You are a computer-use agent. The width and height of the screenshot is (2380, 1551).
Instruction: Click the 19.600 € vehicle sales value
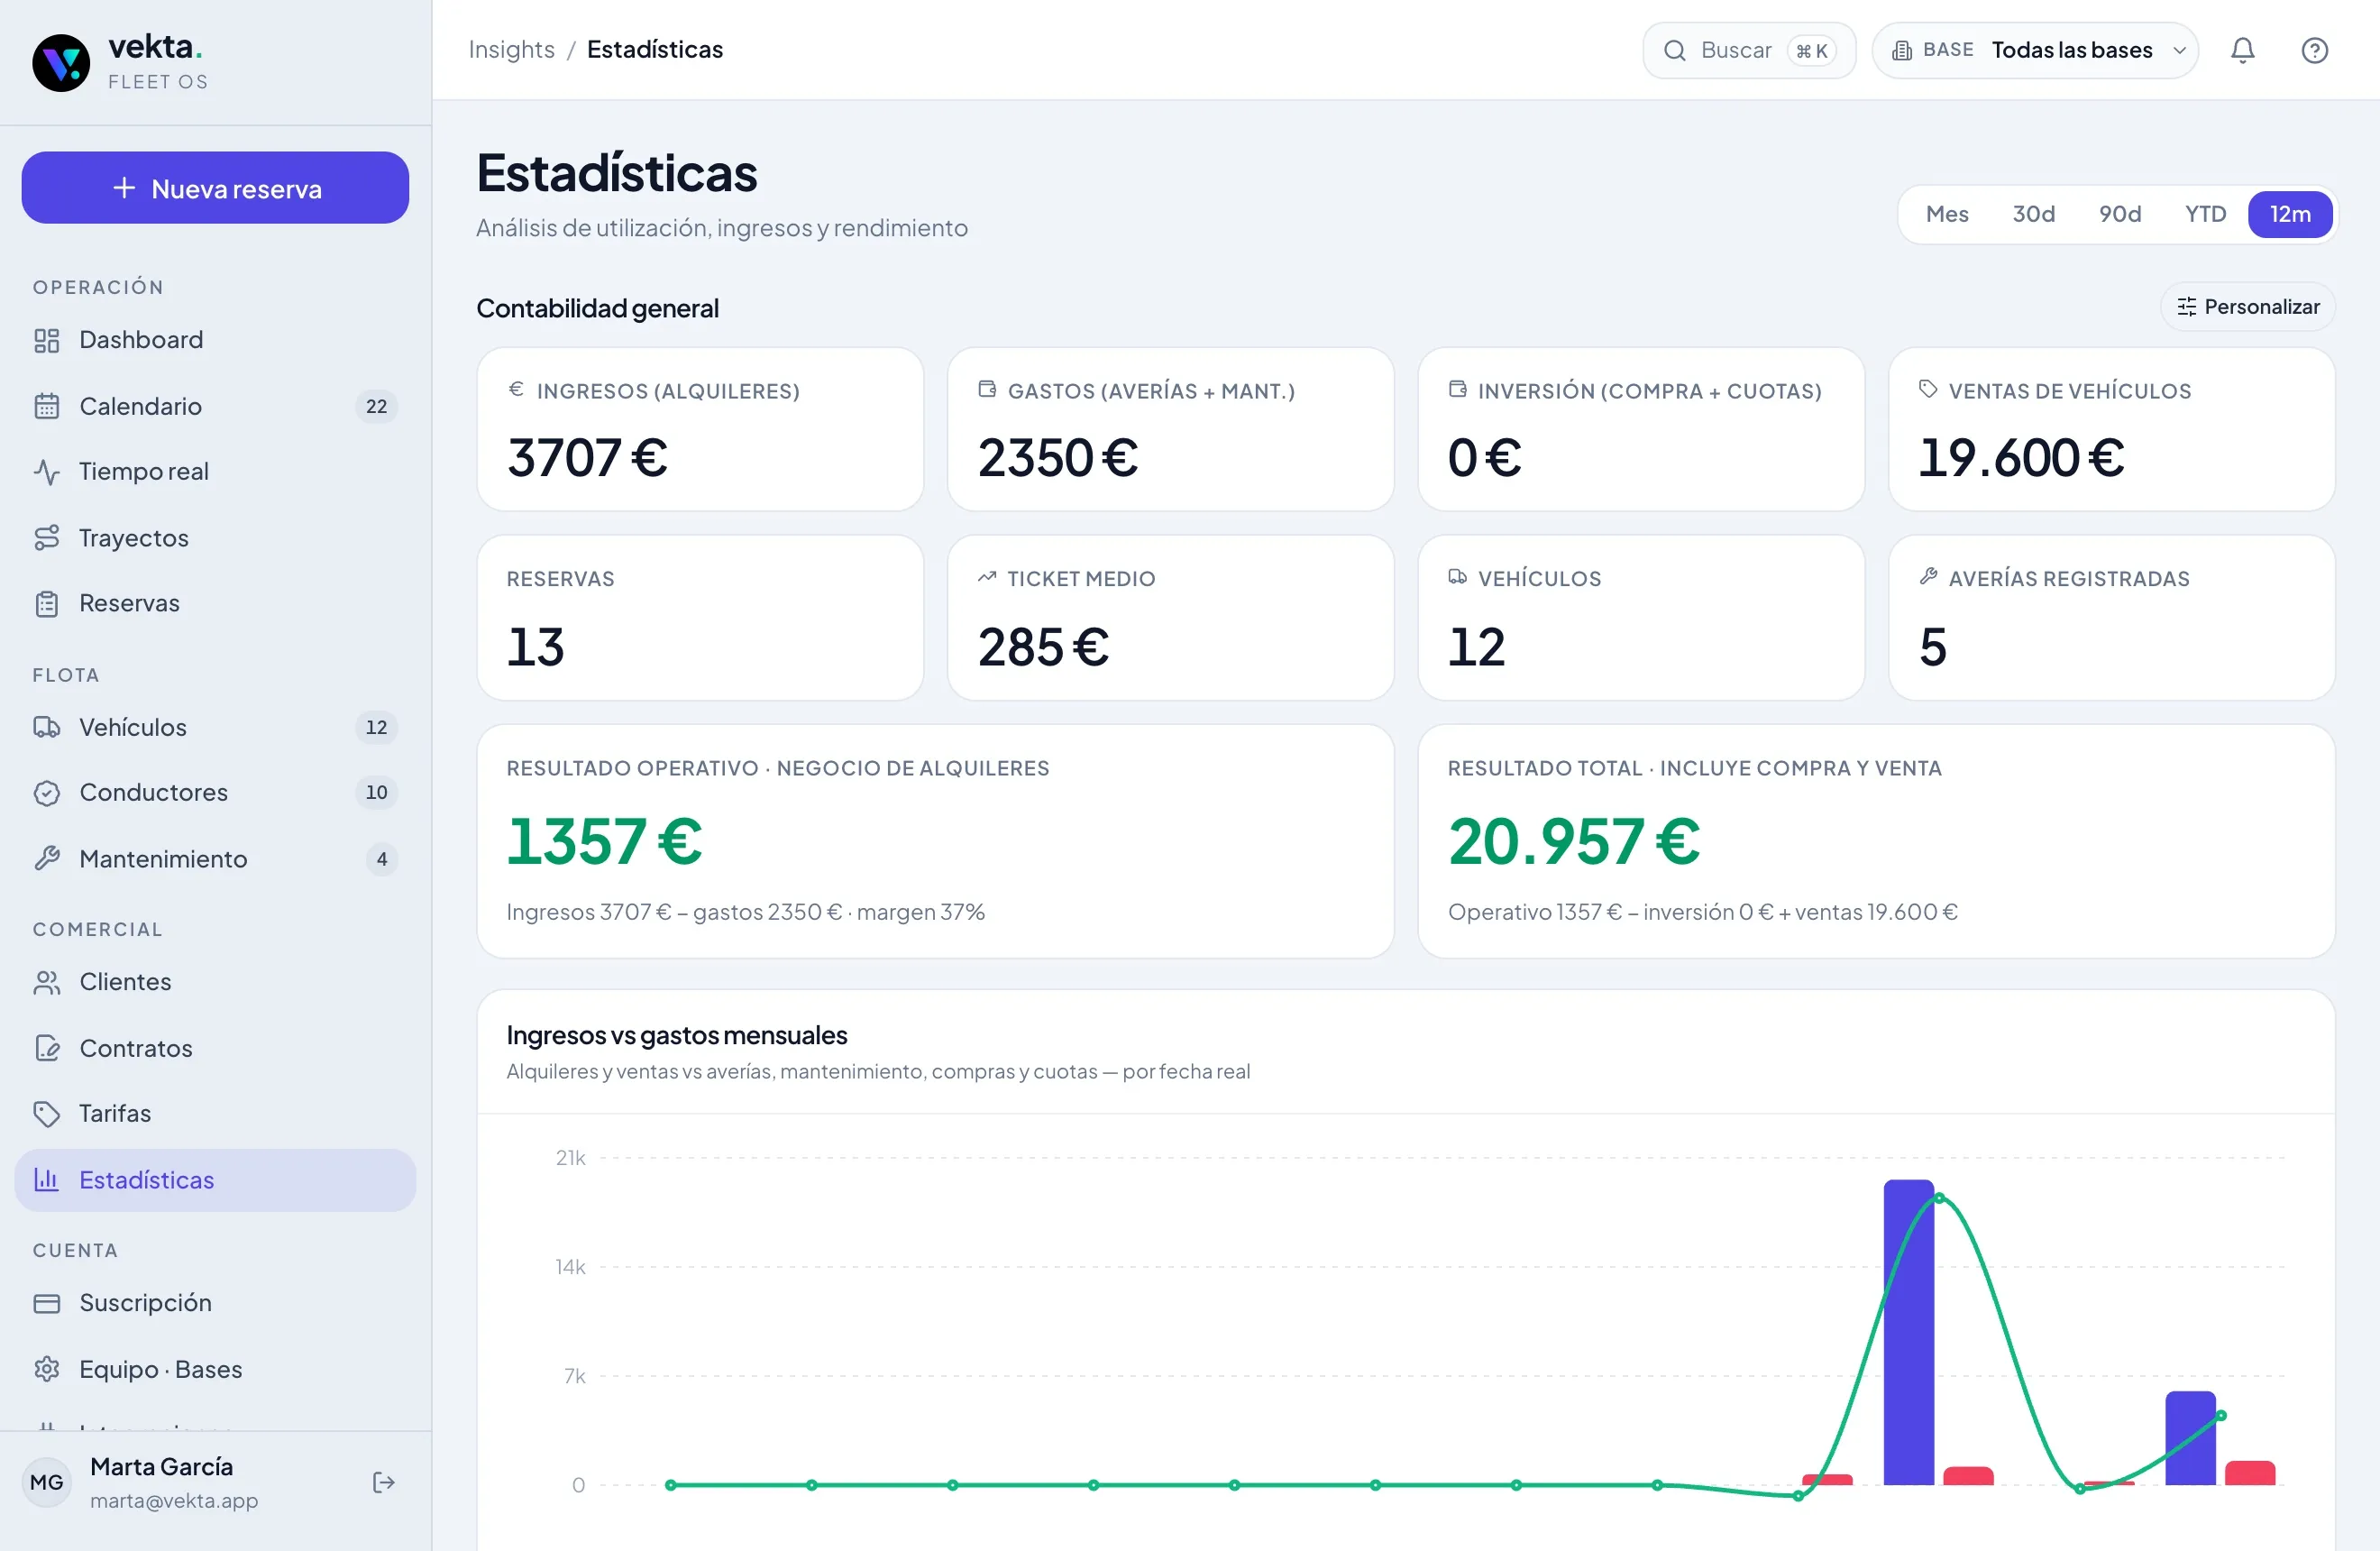click(2021, 458)
